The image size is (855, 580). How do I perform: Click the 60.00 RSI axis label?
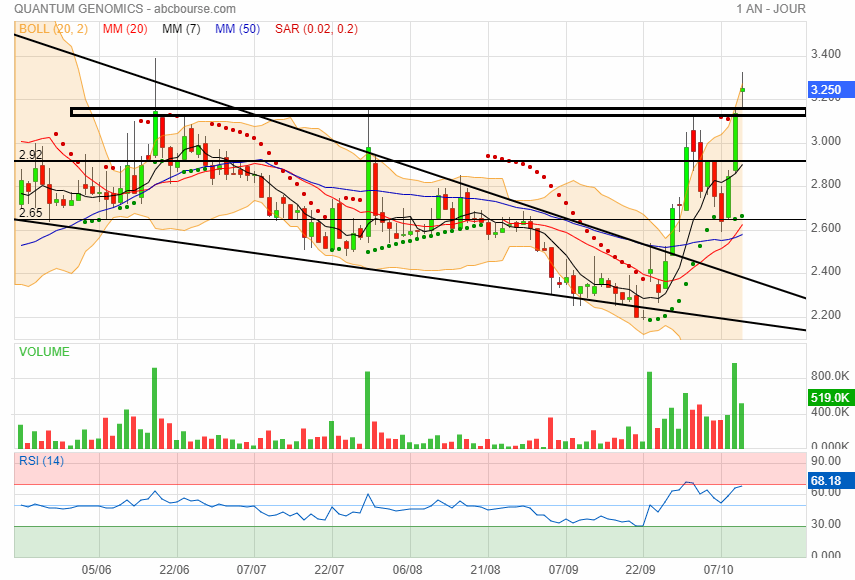(x=826, y=492)
